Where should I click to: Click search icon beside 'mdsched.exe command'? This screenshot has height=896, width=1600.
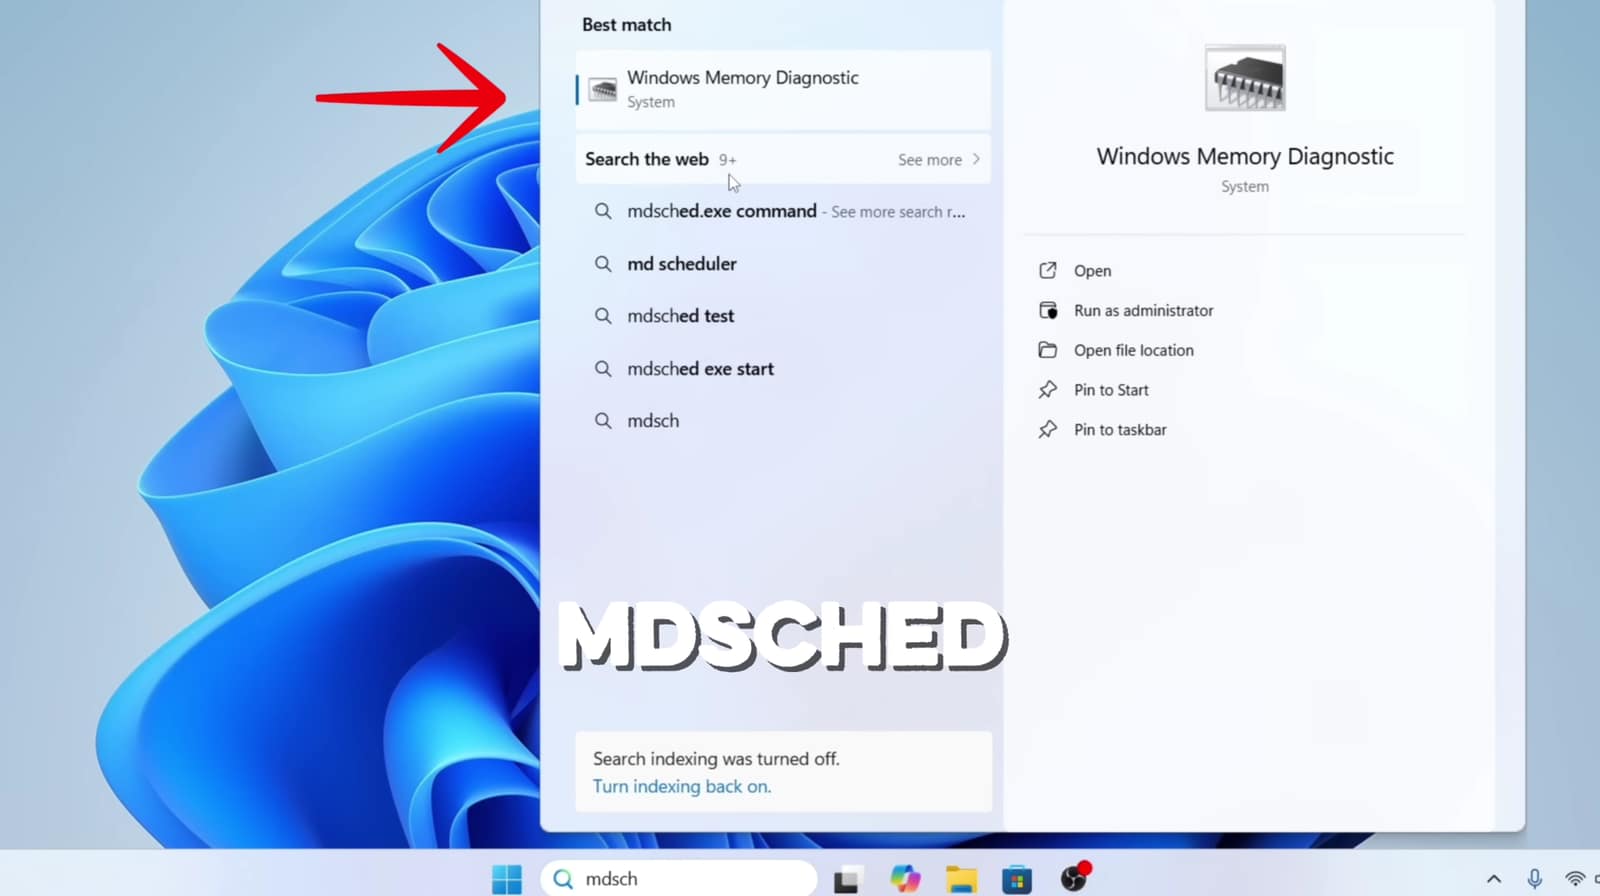pyautogui.click(x=603, y=211)
